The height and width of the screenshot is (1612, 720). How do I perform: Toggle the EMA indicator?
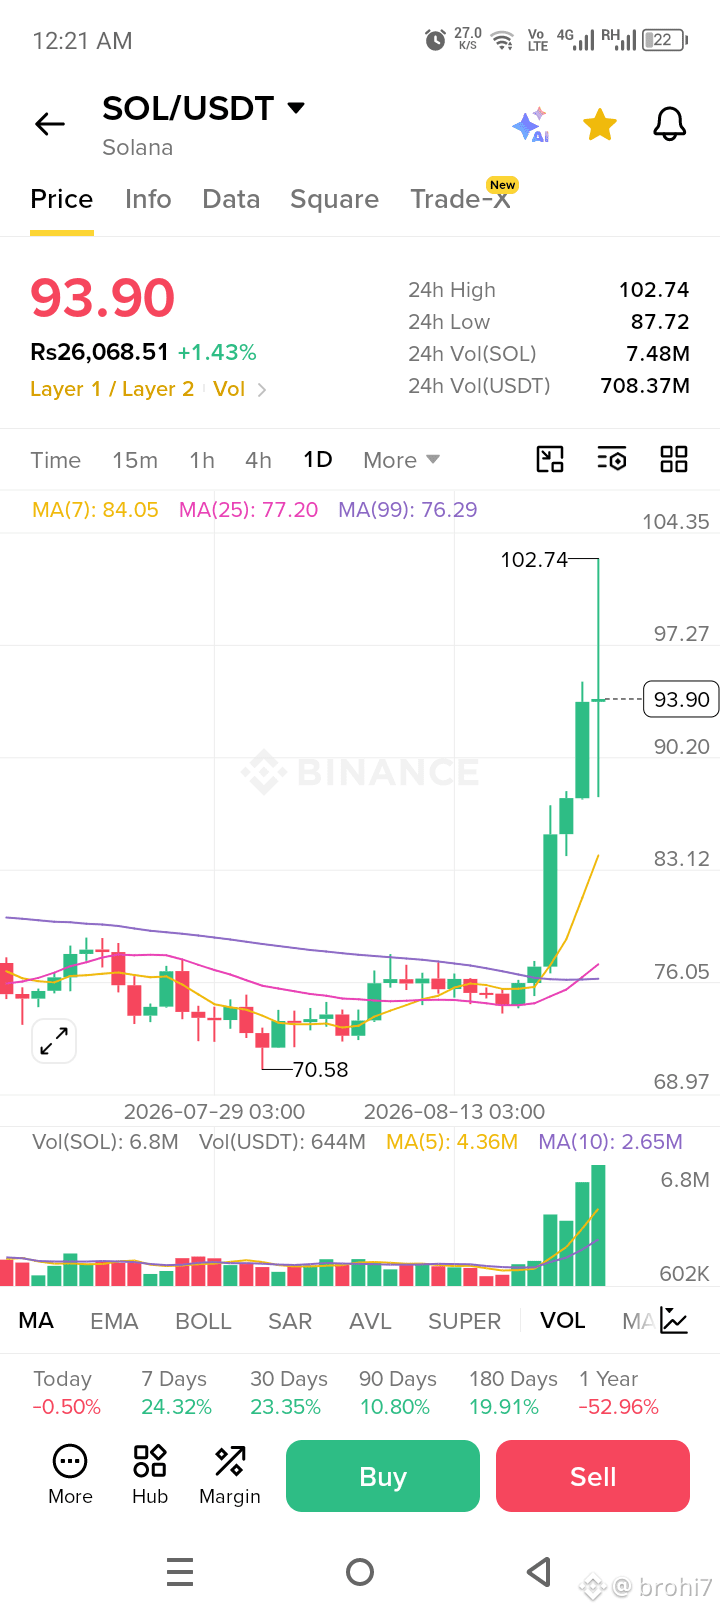tap(114, 1321)
